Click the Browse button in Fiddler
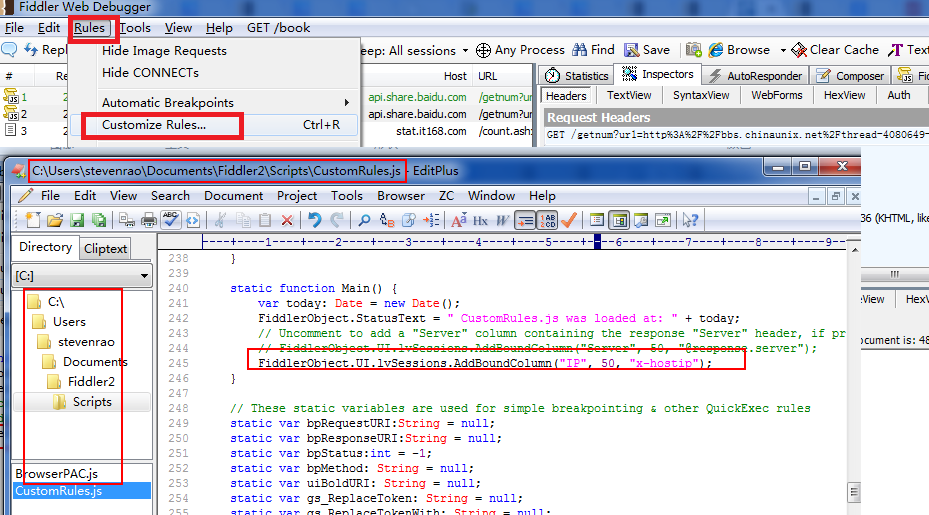Image resolution: width=929 pixels, height=515 pixels. [x=739, y=50]
